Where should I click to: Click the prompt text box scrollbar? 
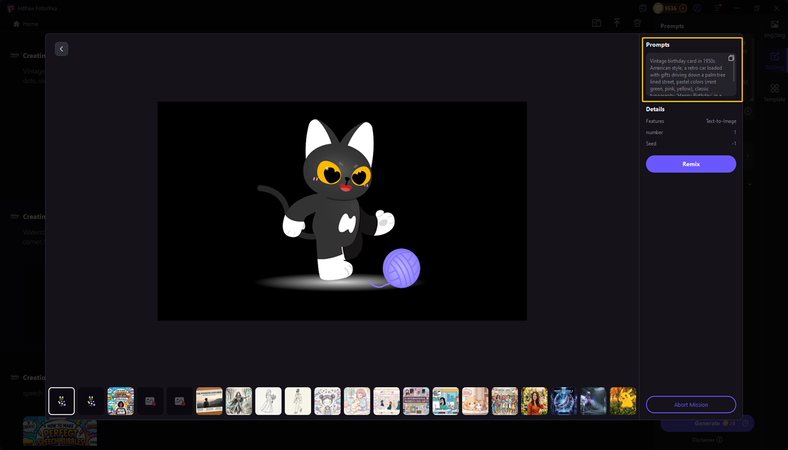(x=734, y=70)
